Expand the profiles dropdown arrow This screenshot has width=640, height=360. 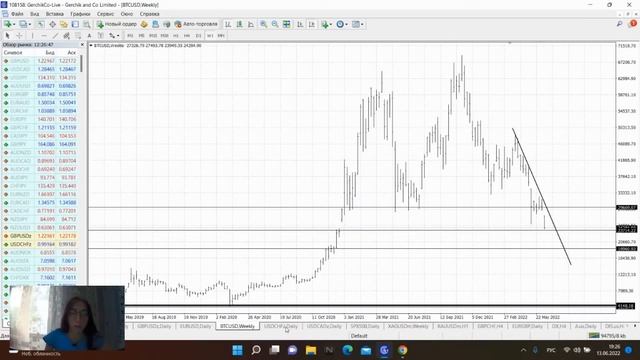tap(30, 24)
